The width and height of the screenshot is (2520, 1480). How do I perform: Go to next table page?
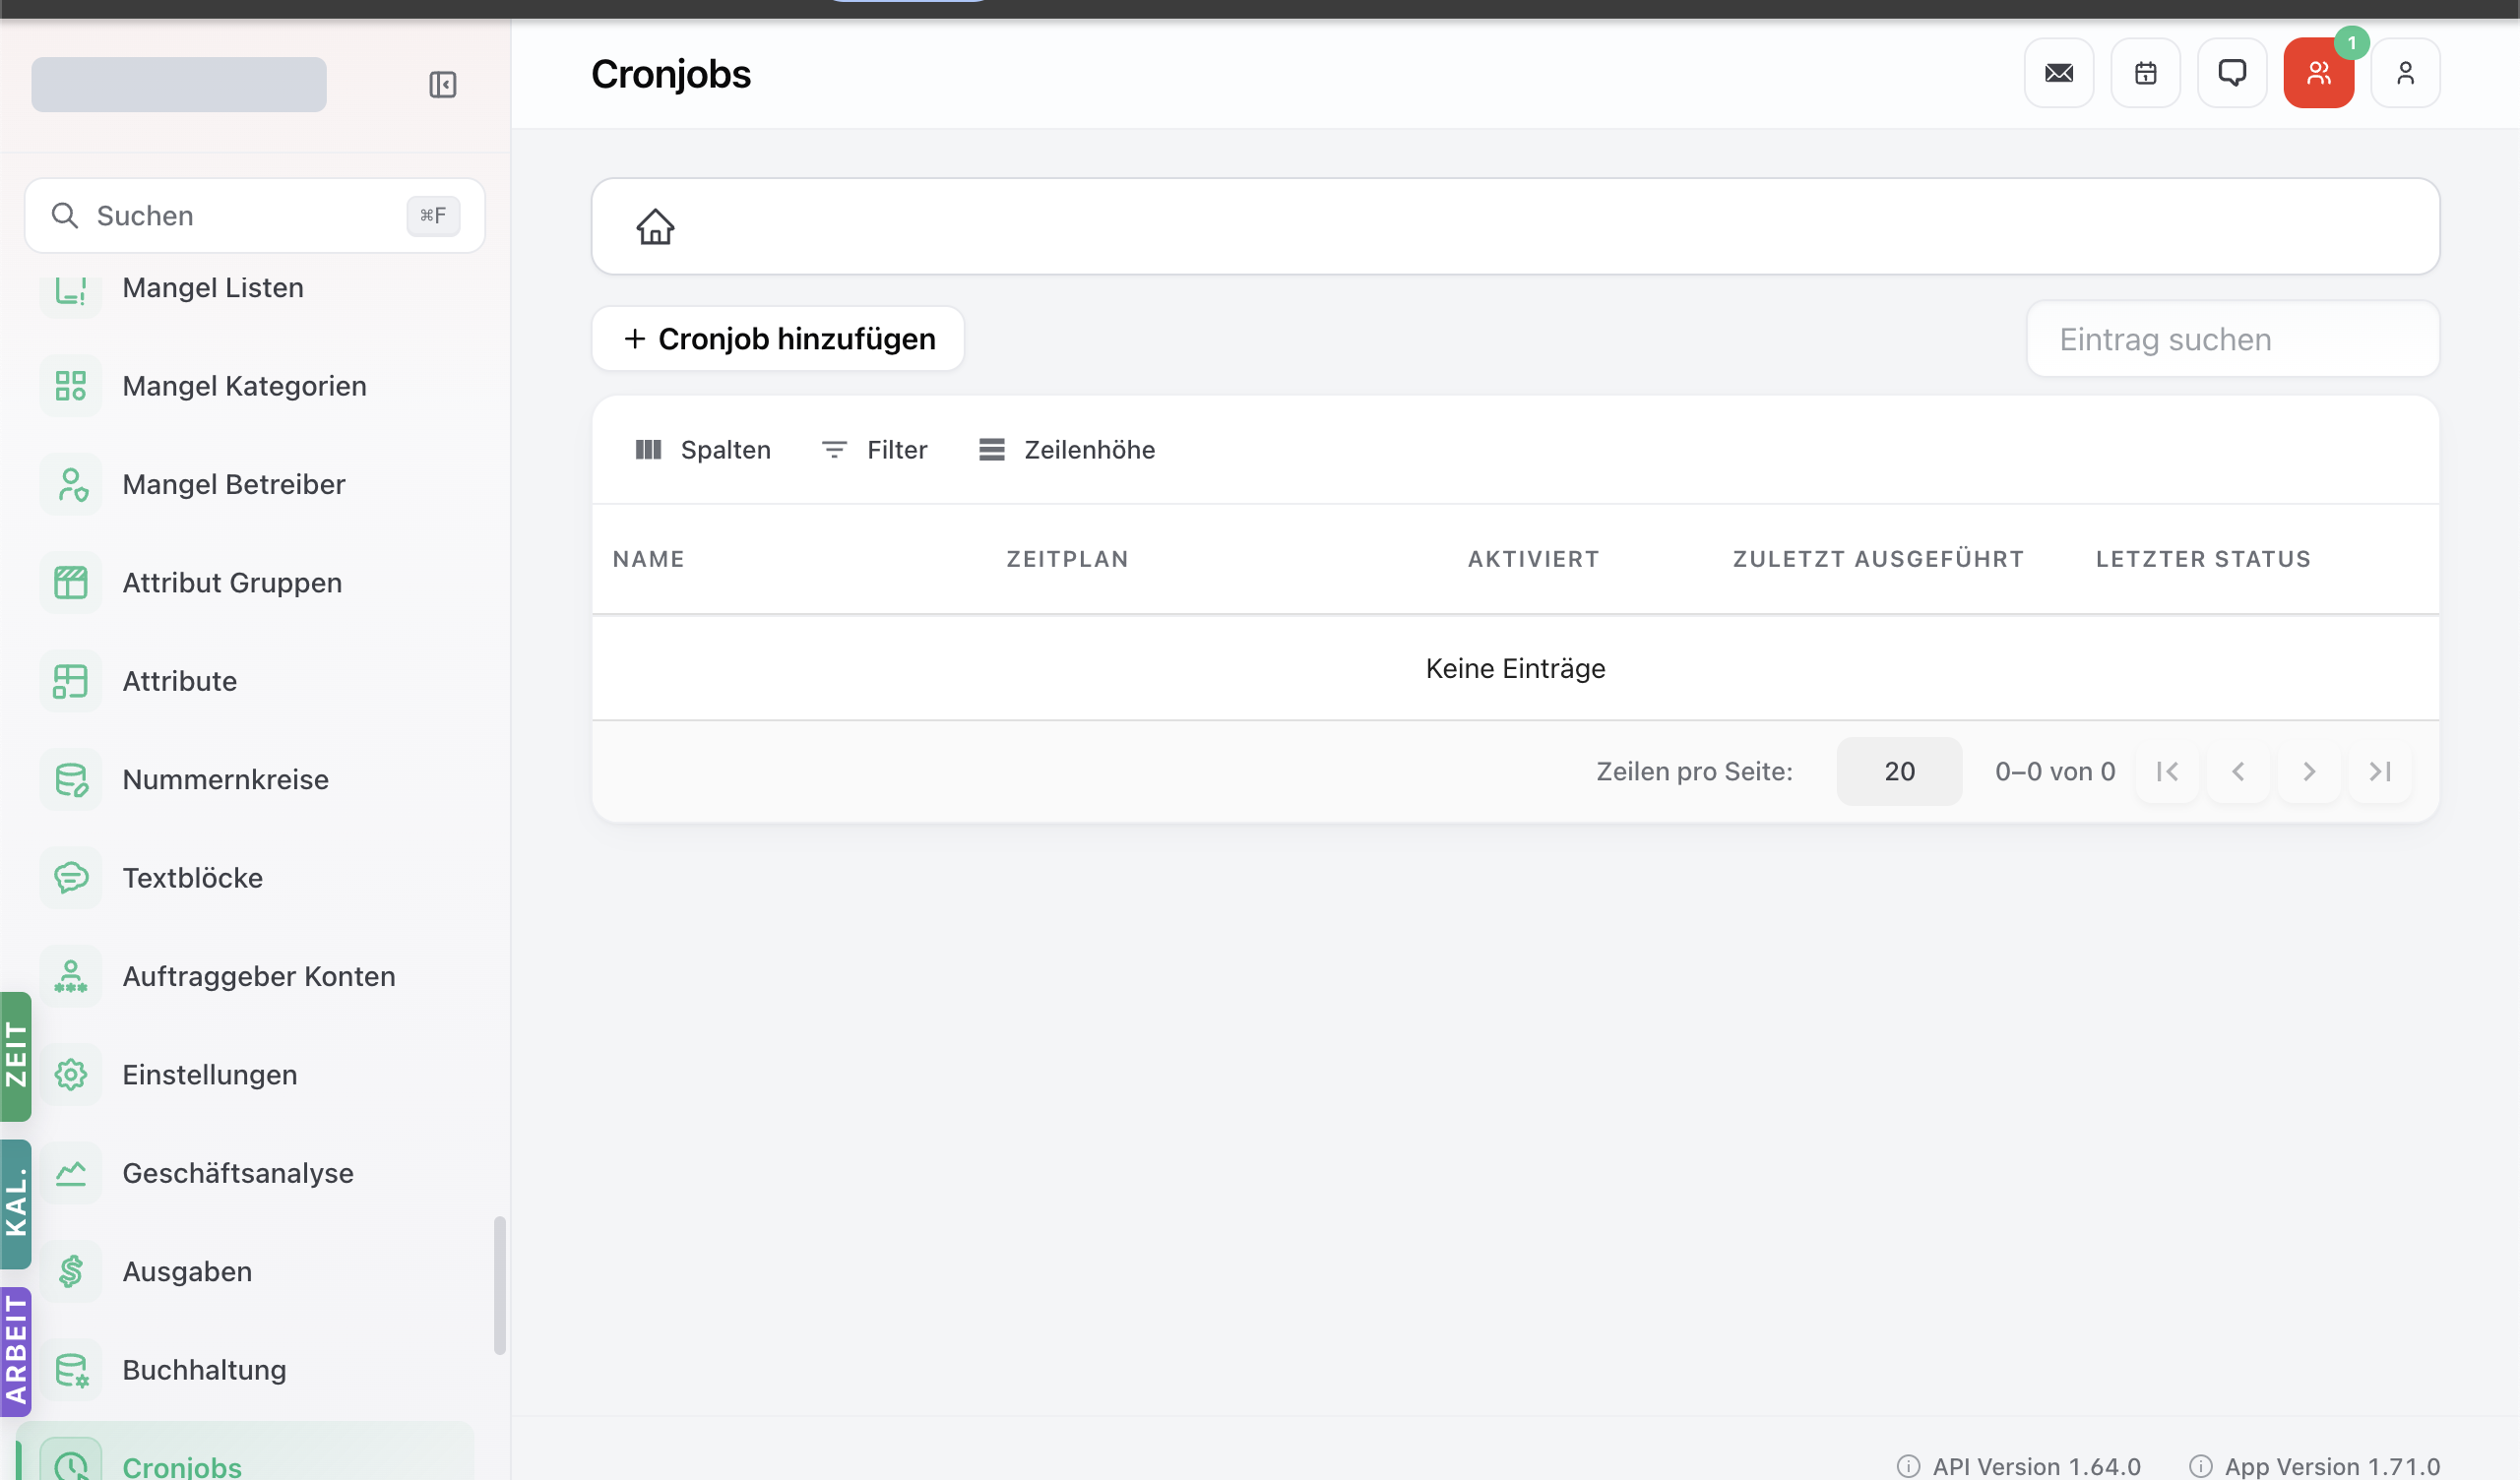click(x=2309, y=771)
